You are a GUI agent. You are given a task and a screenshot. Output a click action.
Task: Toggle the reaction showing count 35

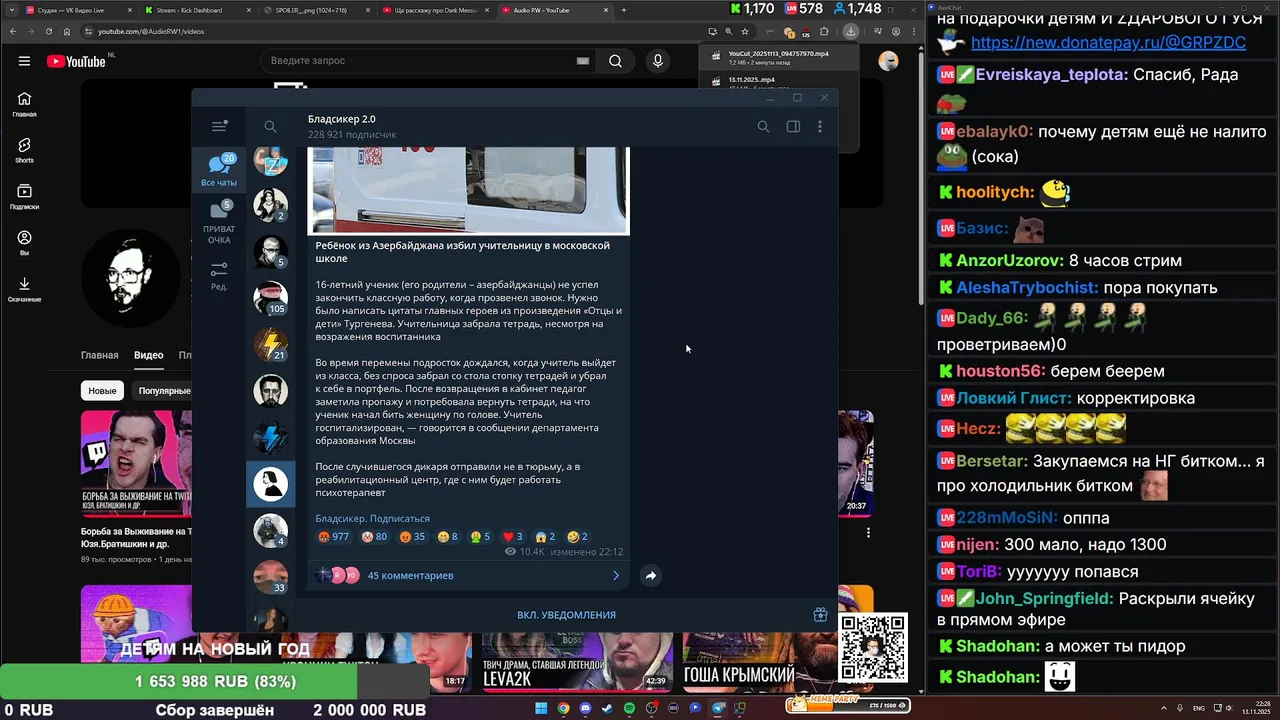[412, 537]
